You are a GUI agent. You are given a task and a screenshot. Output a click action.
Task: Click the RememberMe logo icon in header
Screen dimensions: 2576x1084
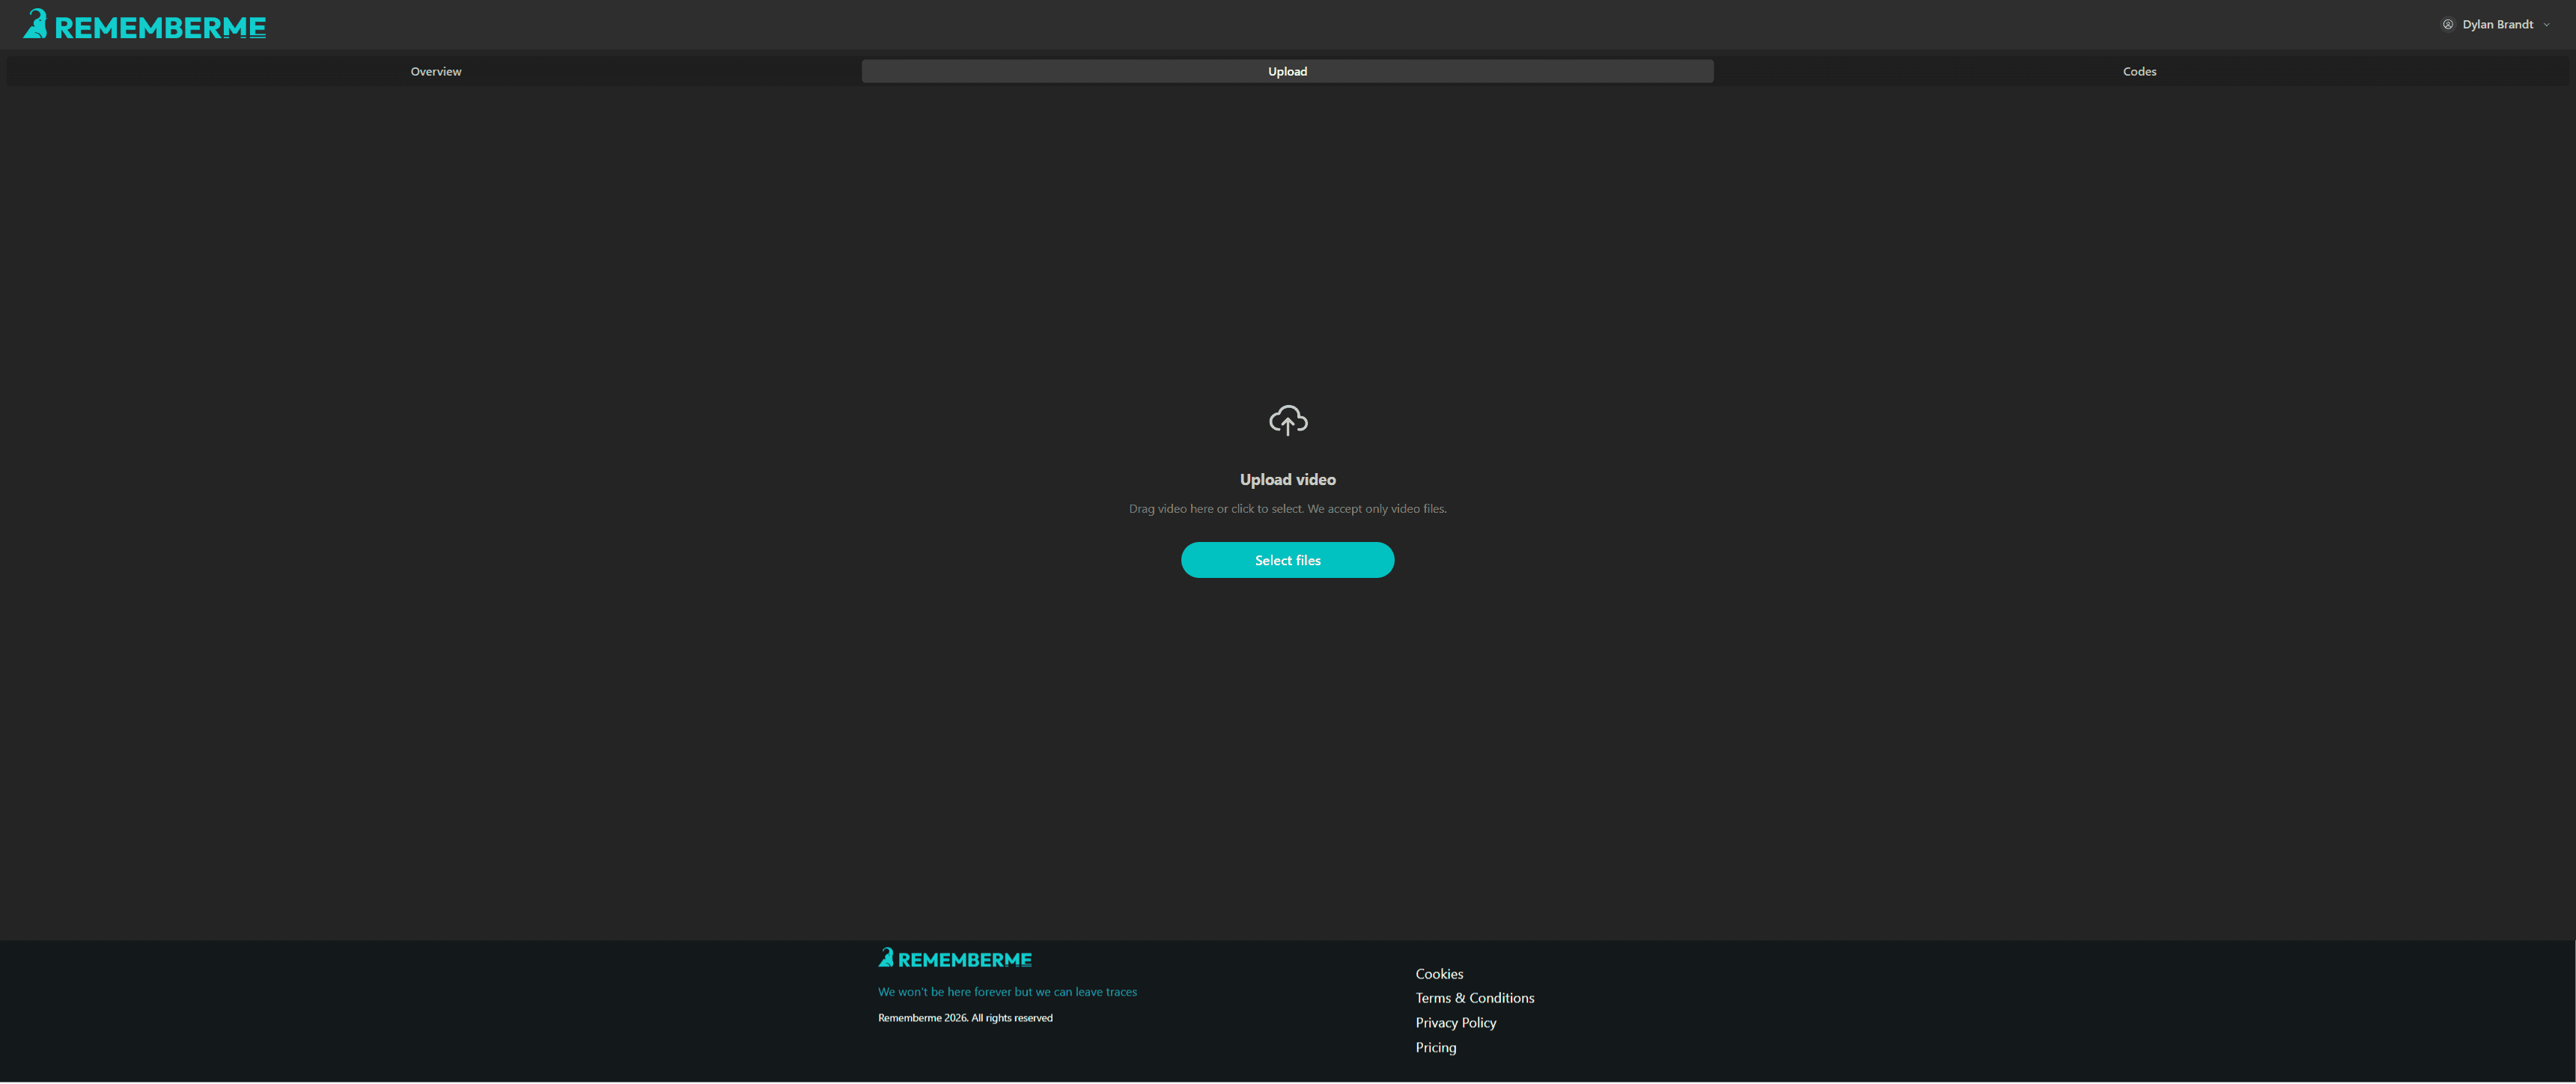point(35,23)
